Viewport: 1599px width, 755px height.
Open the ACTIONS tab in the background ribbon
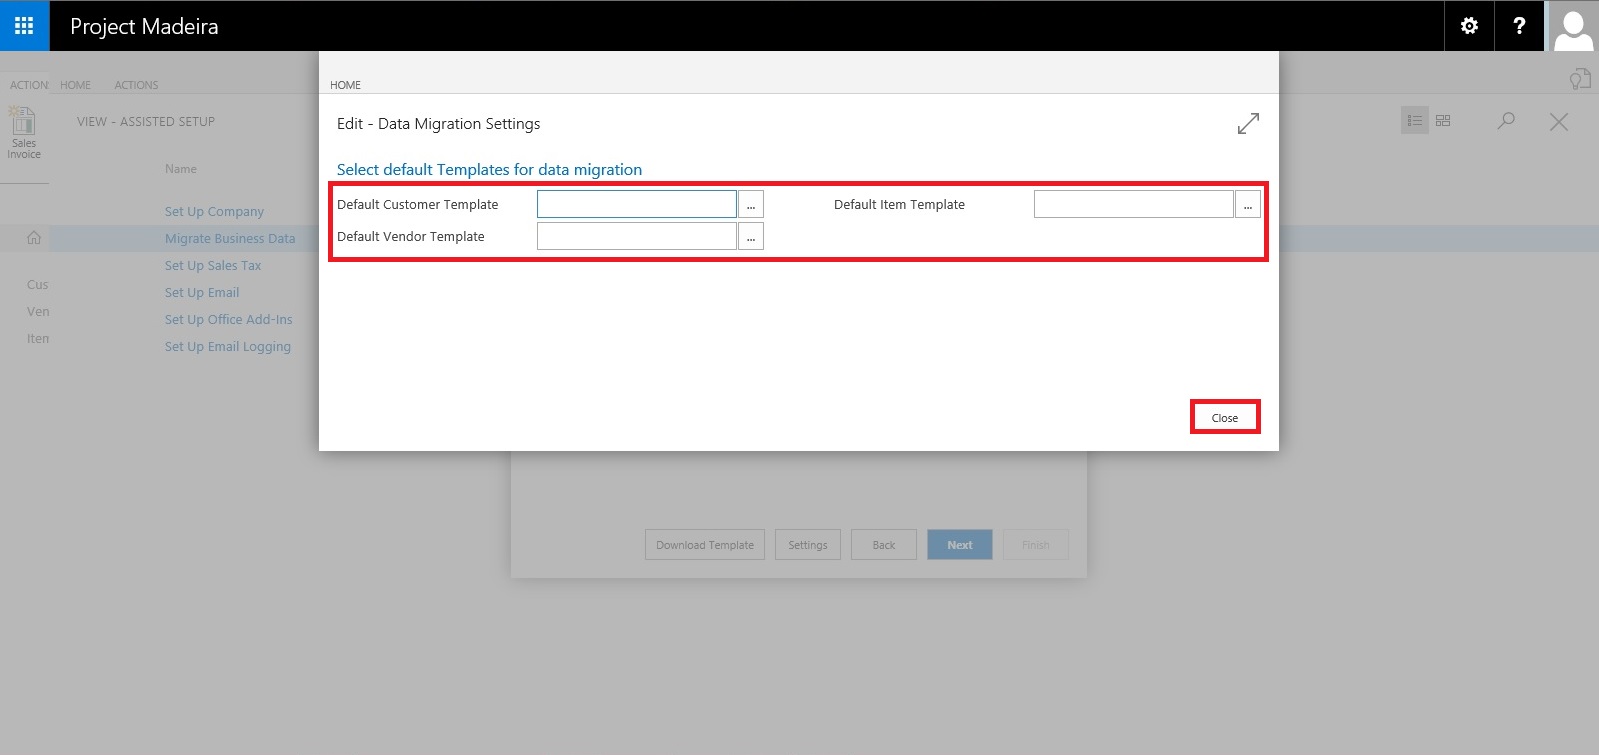(x=136, y=85)
